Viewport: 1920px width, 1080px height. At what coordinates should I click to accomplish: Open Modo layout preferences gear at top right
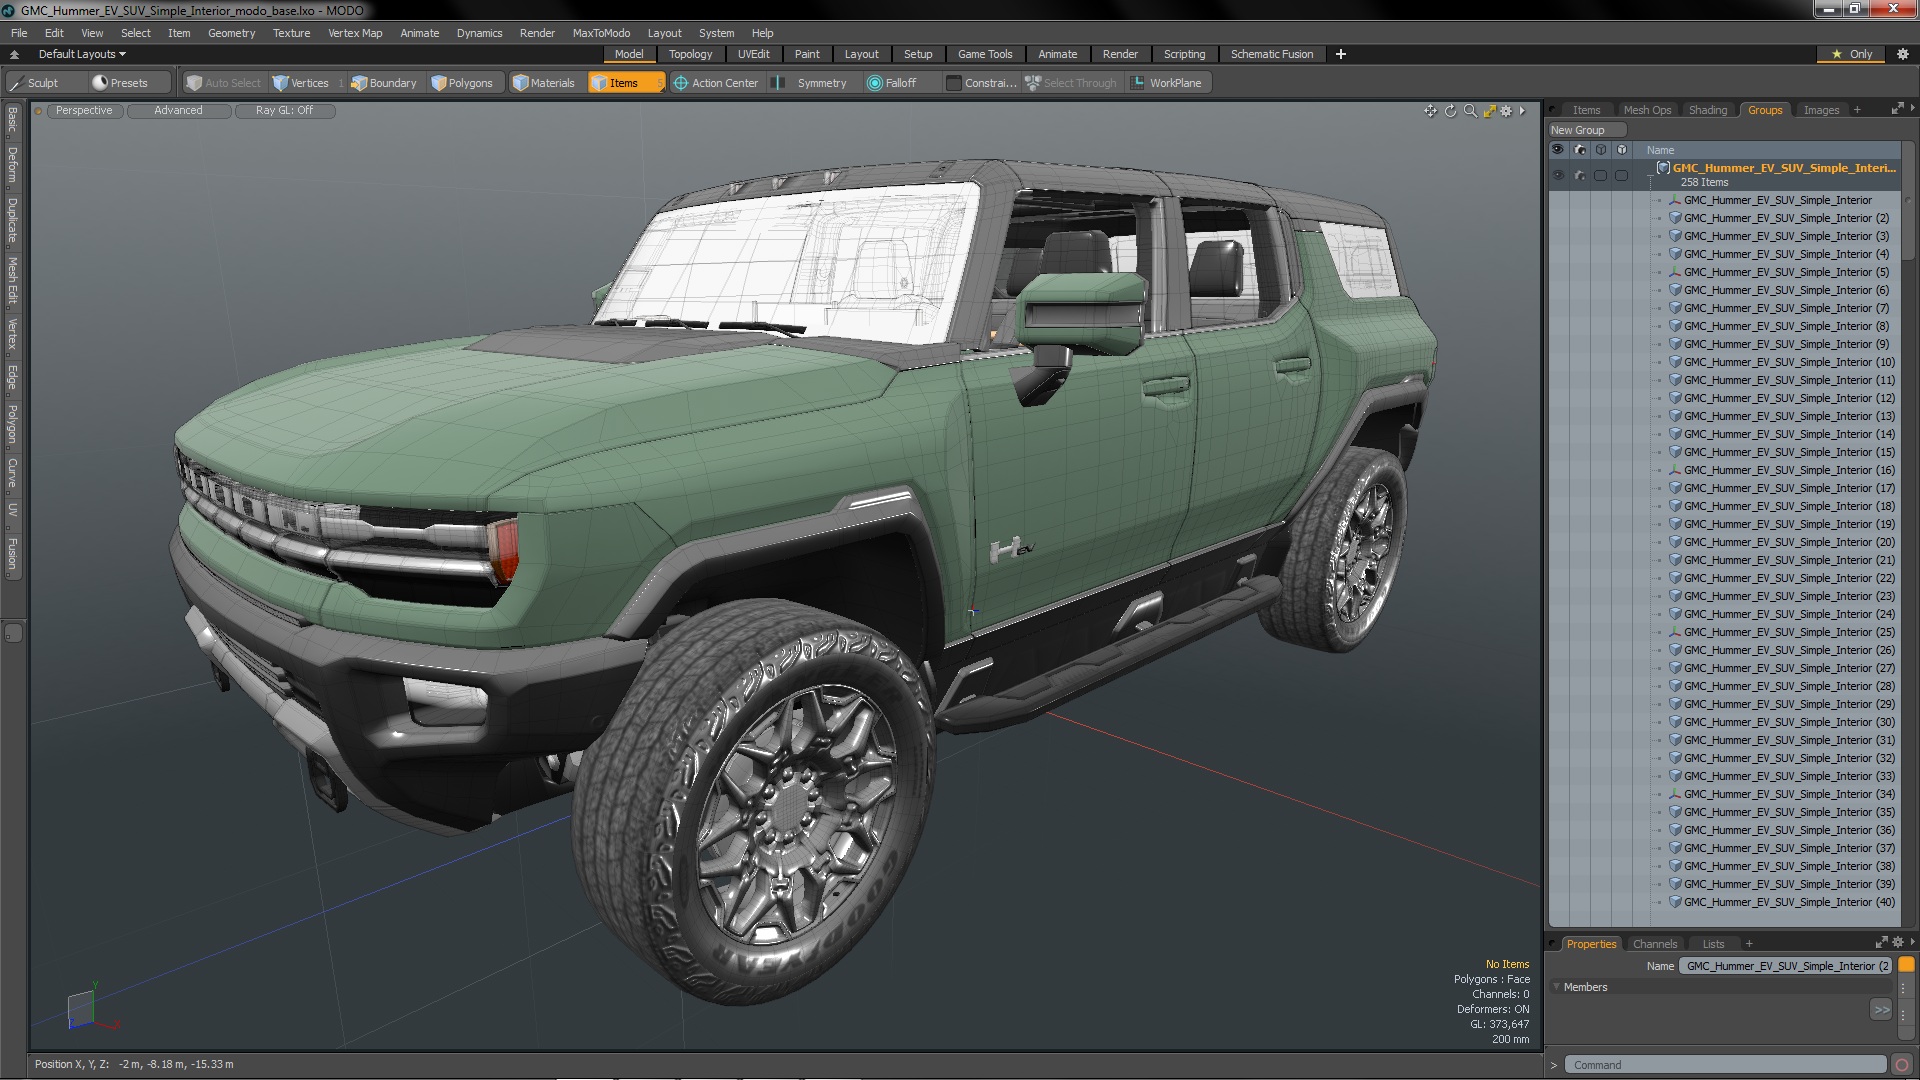click(x=1902, y=54)
